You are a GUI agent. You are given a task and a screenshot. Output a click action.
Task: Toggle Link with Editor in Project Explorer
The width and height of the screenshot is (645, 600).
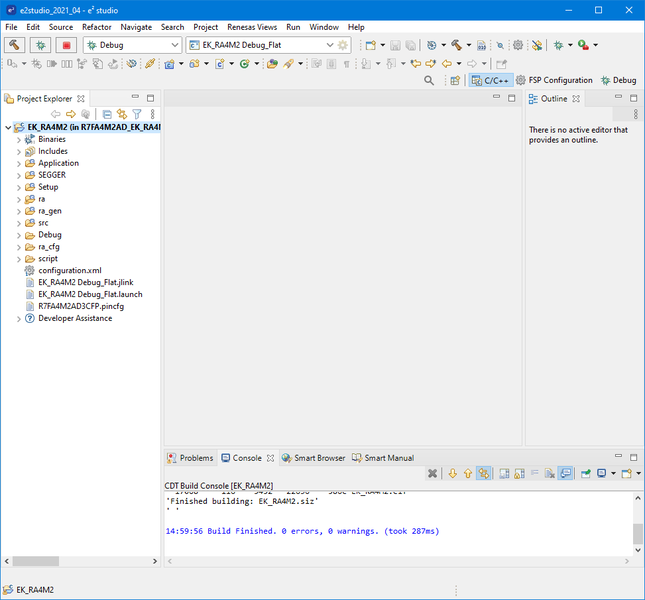click(x=122, y=115)
